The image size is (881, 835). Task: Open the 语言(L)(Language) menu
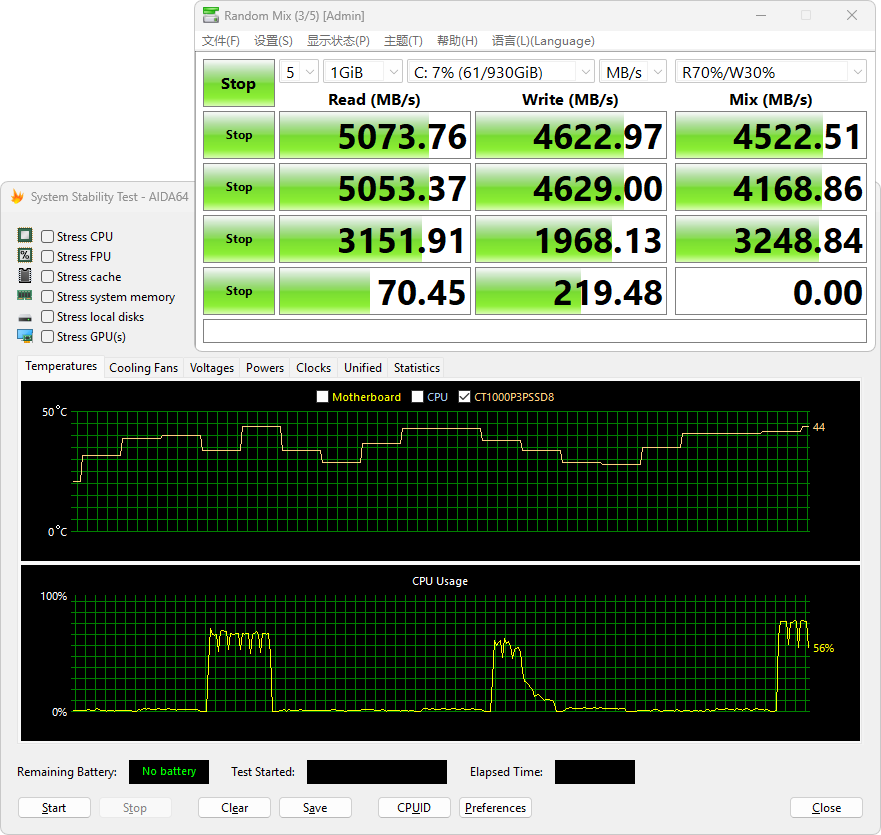coord(543,41)
